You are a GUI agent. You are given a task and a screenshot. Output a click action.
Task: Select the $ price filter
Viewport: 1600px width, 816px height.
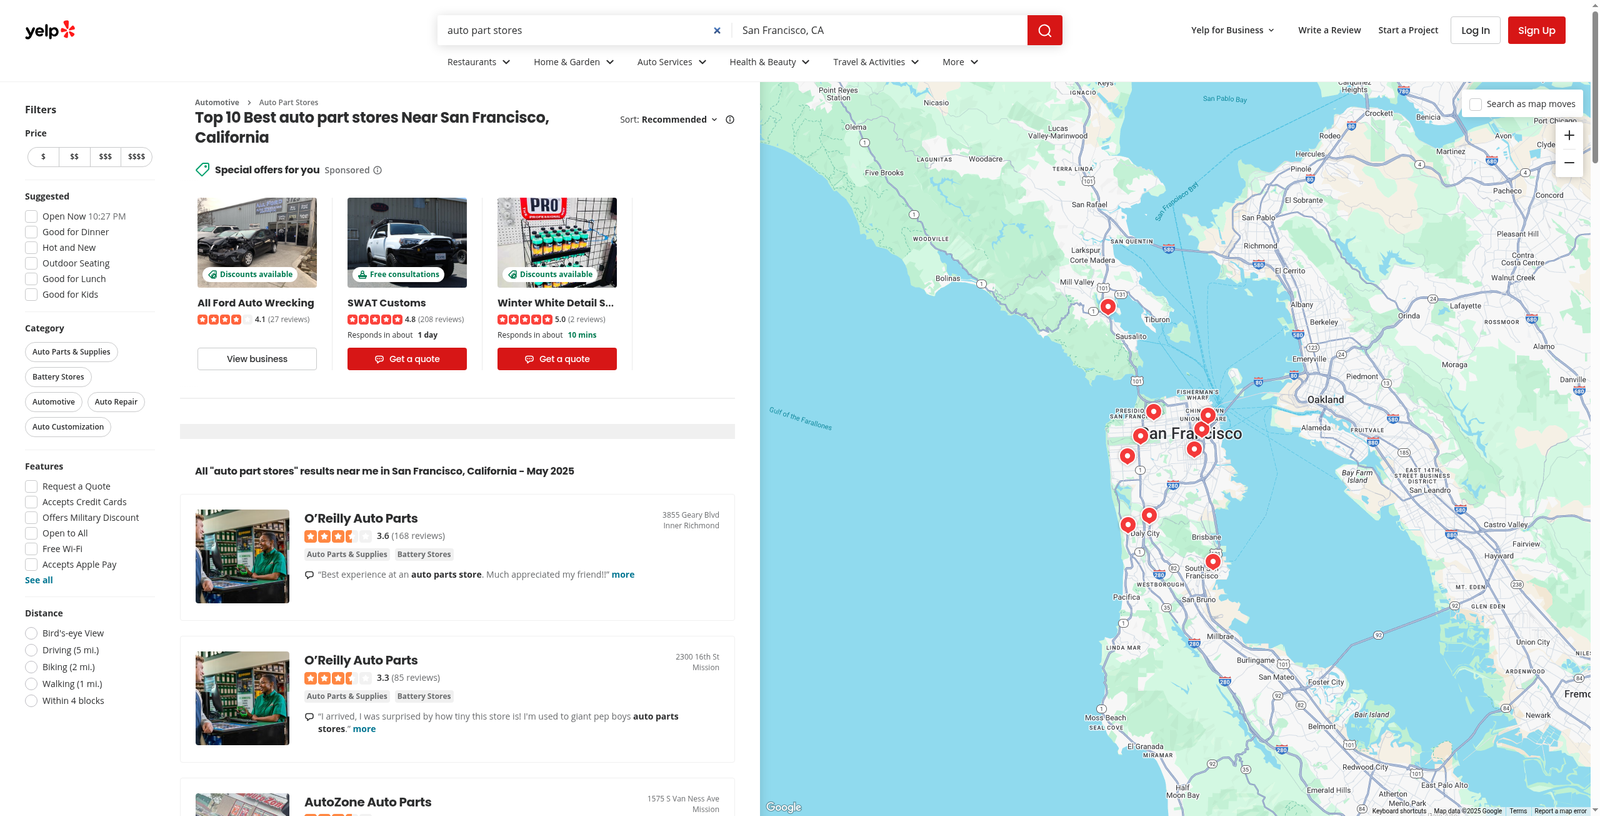(43, 157)
